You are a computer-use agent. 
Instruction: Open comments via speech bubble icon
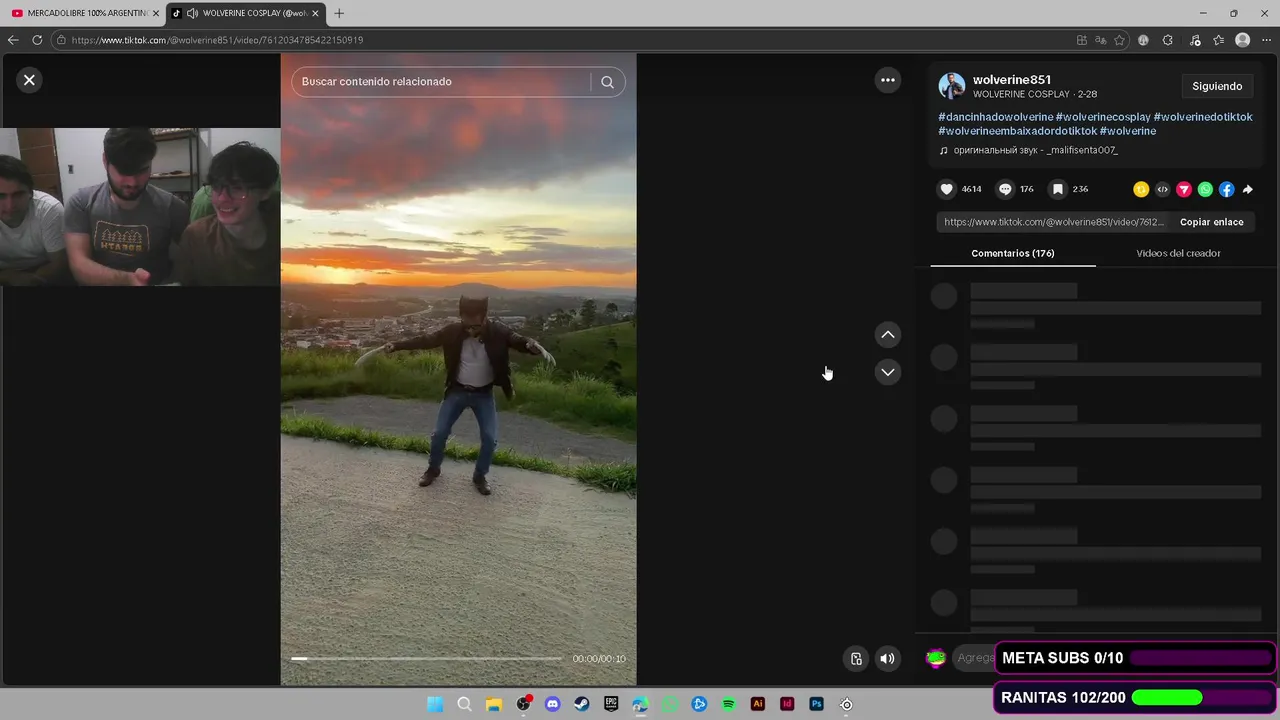[x=1005, y=189]
